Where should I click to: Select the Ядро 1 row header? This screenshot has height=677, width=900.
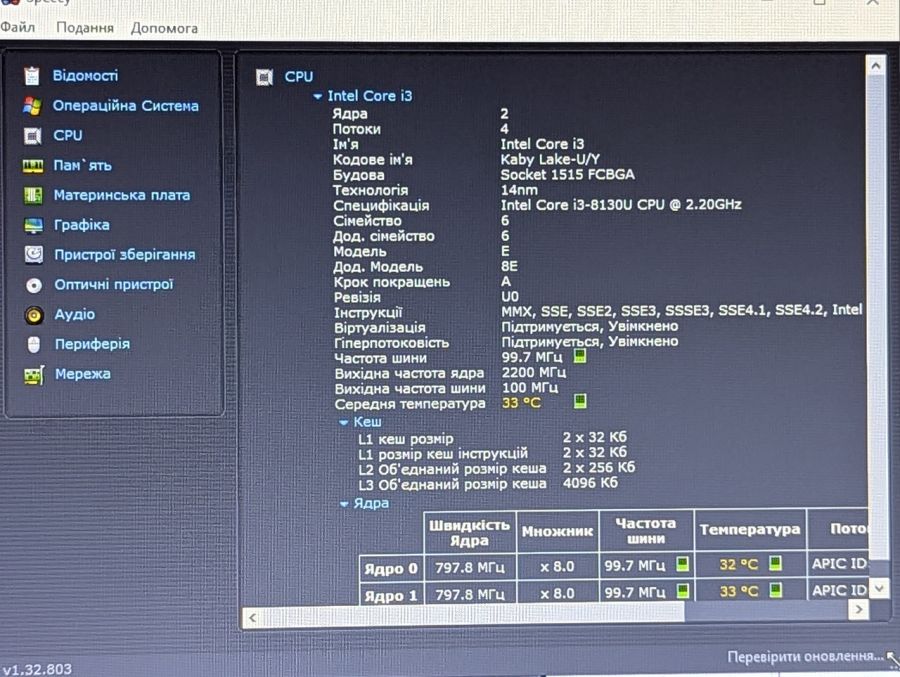pyautogui.click(x=391, y=595)
